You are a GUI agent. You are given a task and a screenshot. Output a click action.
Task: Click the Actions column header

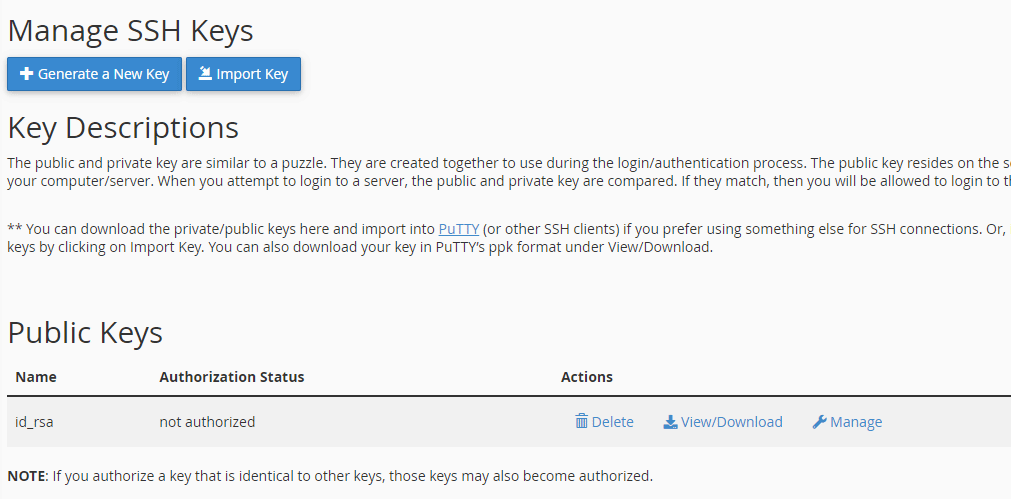click(x=587, y=377)
